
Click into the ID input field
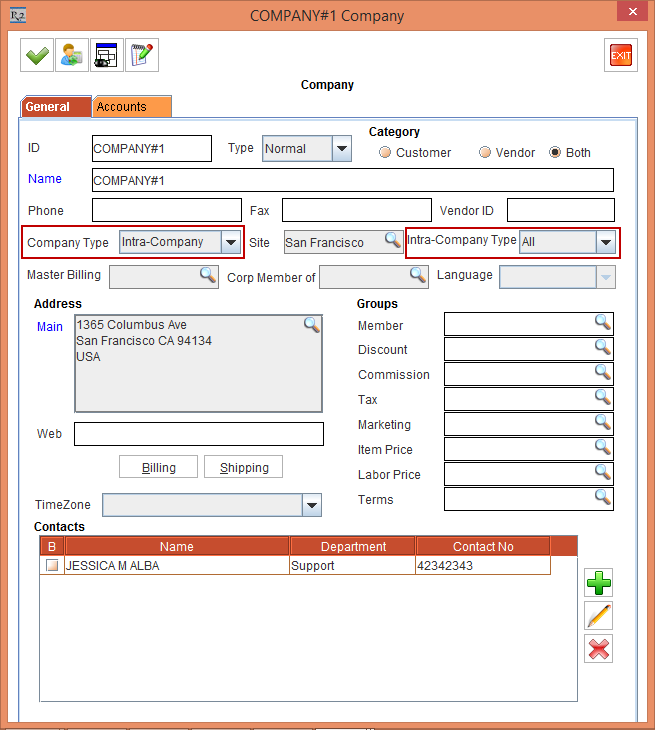pyautogui.click(x=152, y=149)
